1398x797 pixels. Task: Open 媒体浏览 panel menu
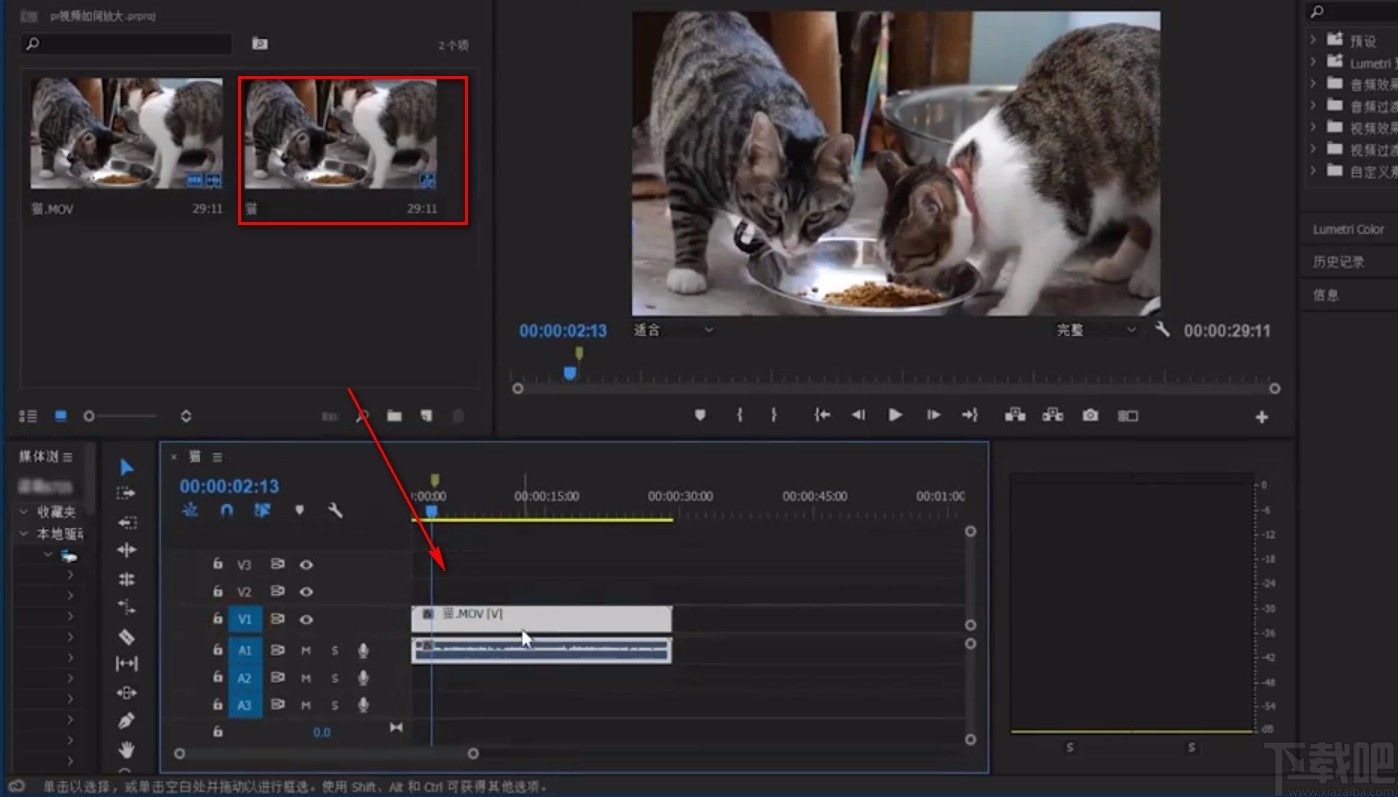pos(68,457)
